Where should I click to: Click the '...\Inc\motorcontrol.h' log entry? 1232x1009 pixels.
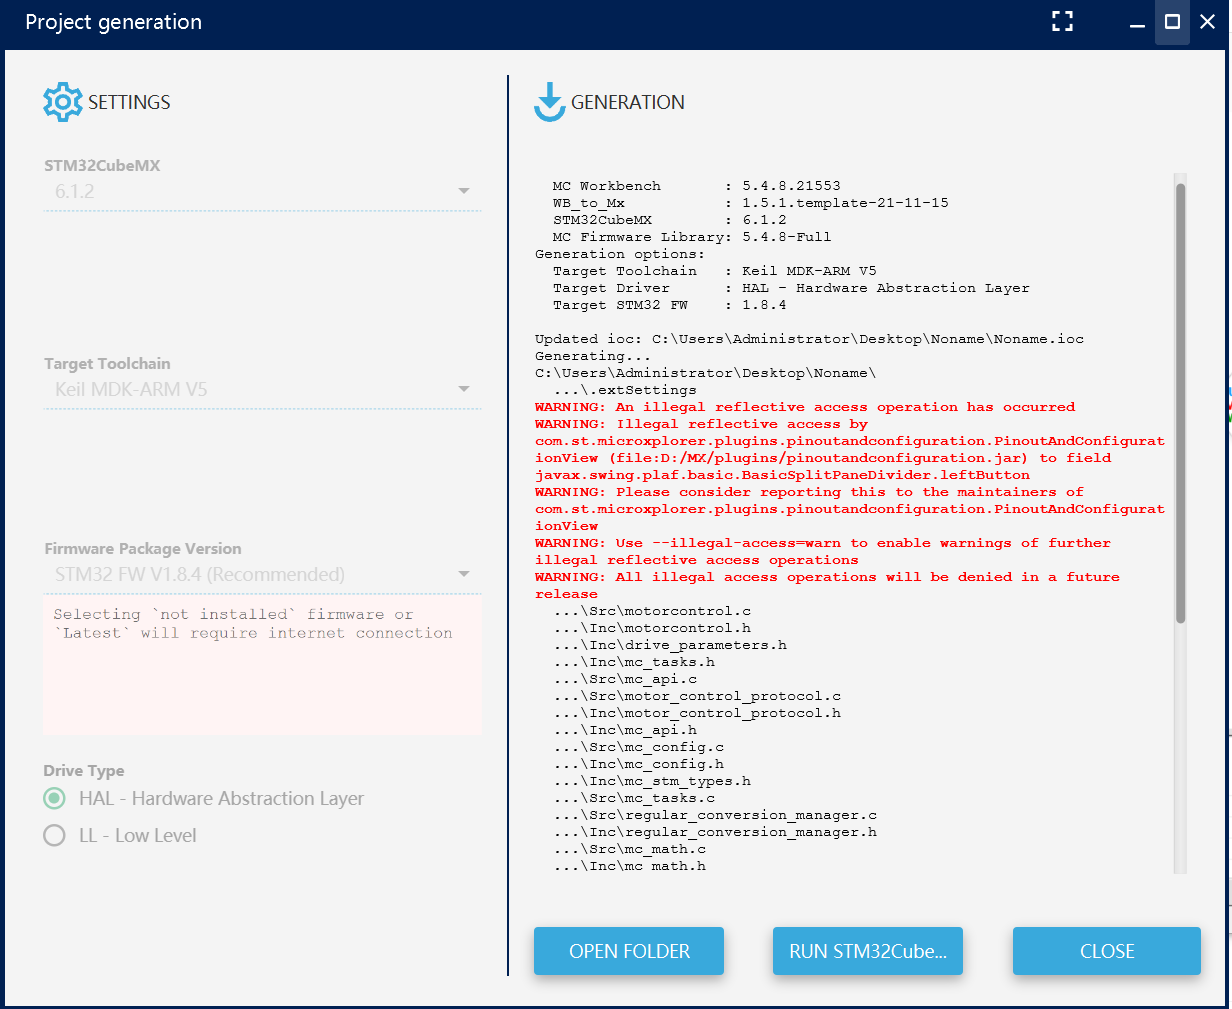652,628
